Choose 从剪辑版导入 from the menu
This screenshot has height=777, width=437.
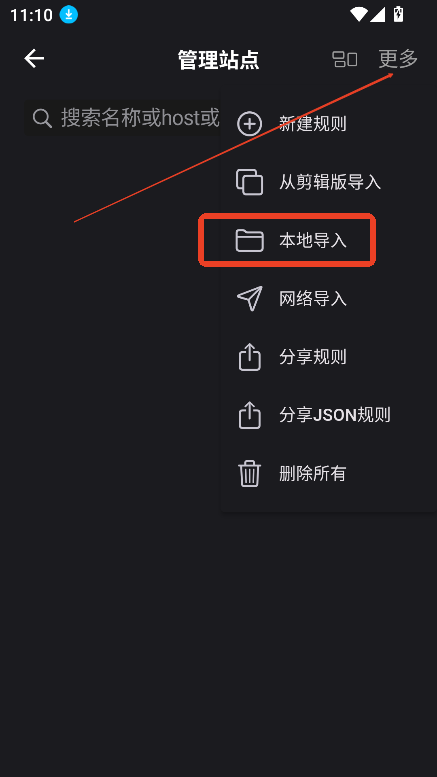(x=330, y=182)
